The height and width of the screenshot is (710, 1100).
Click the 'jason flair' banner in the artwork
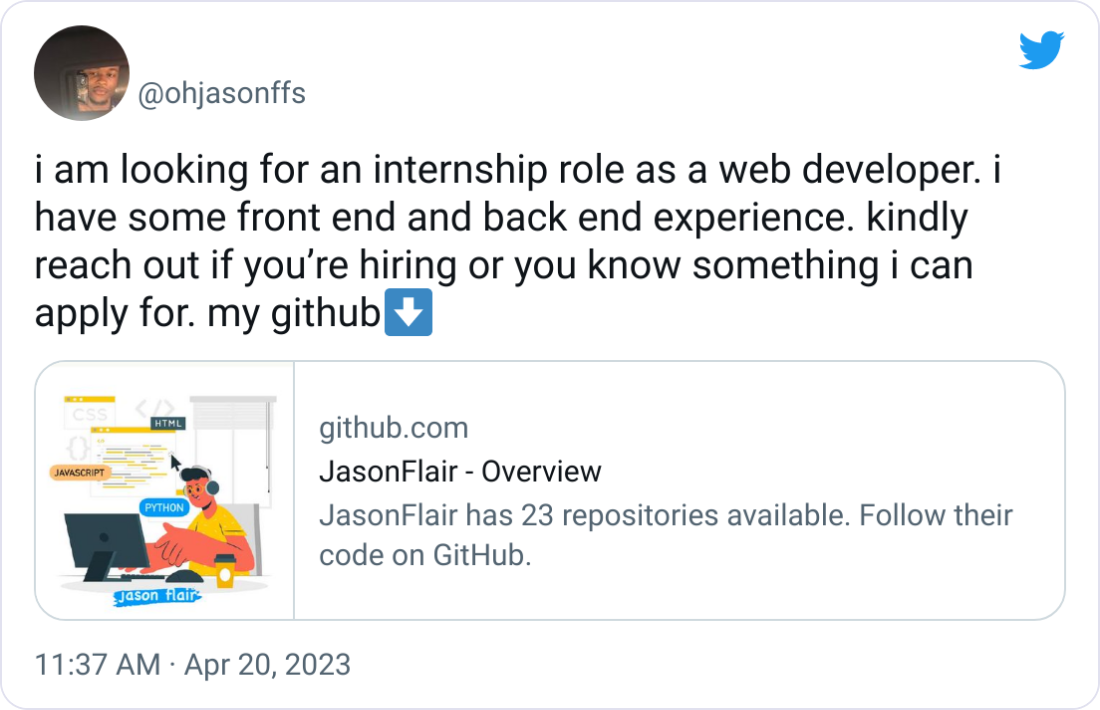157,595
